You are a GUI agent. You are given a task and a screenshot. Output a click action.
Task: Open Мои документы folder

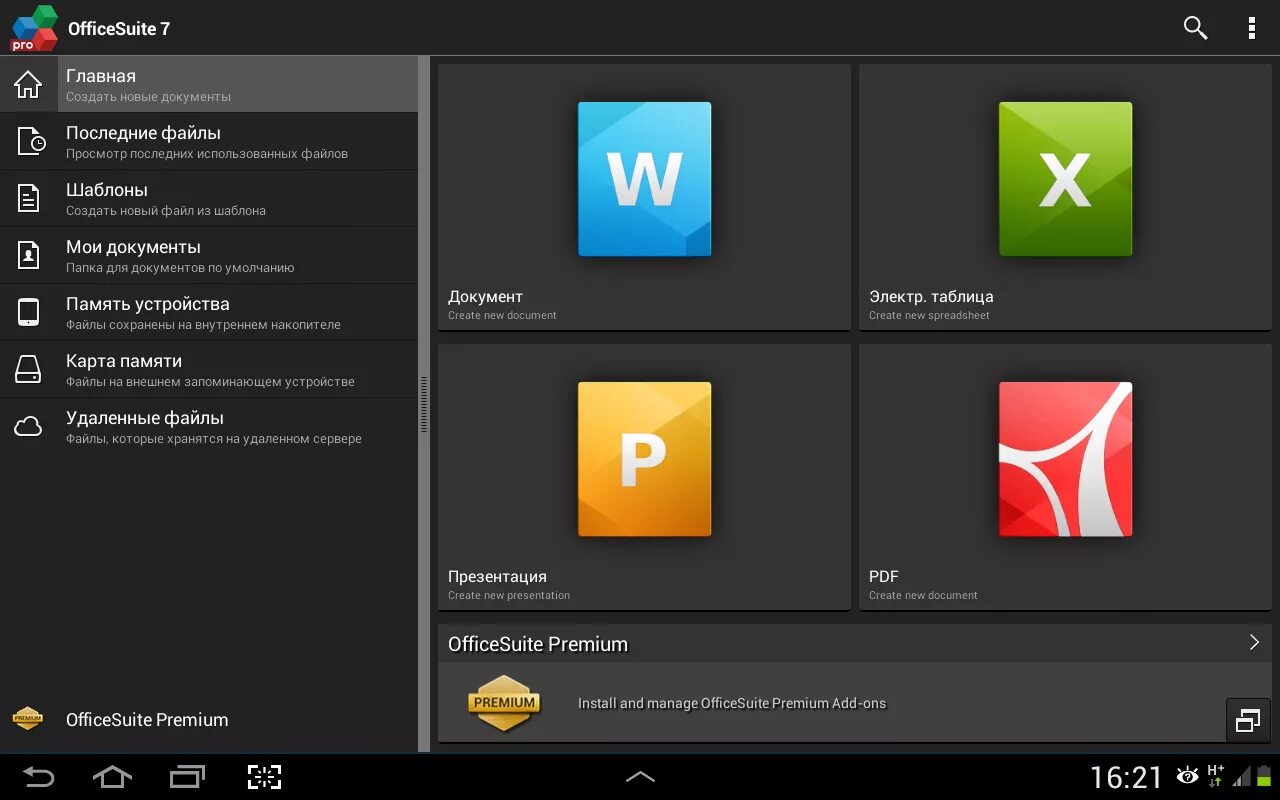[209, 255]
